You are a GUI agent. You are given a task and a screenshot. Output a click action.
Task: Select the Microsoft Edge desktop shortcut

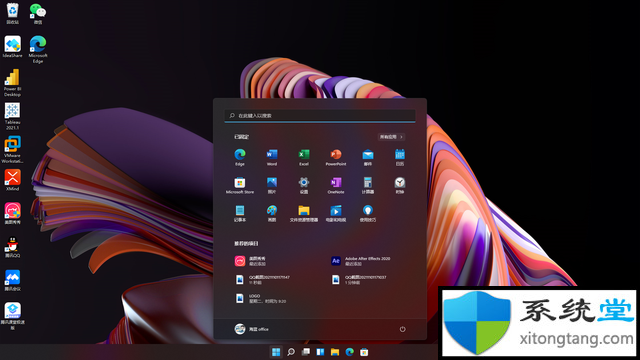[x=38, y=49]
